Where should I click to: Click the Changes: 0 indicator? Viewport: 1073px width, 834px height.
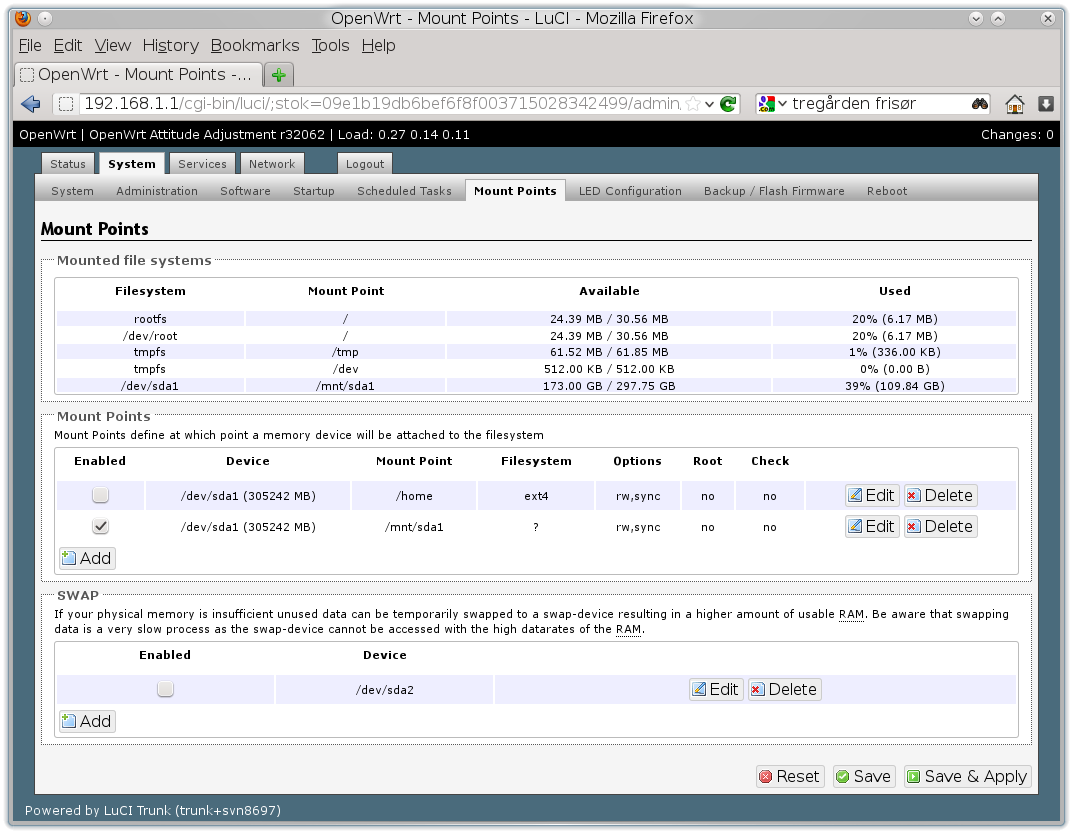(x=1017, y=135)
